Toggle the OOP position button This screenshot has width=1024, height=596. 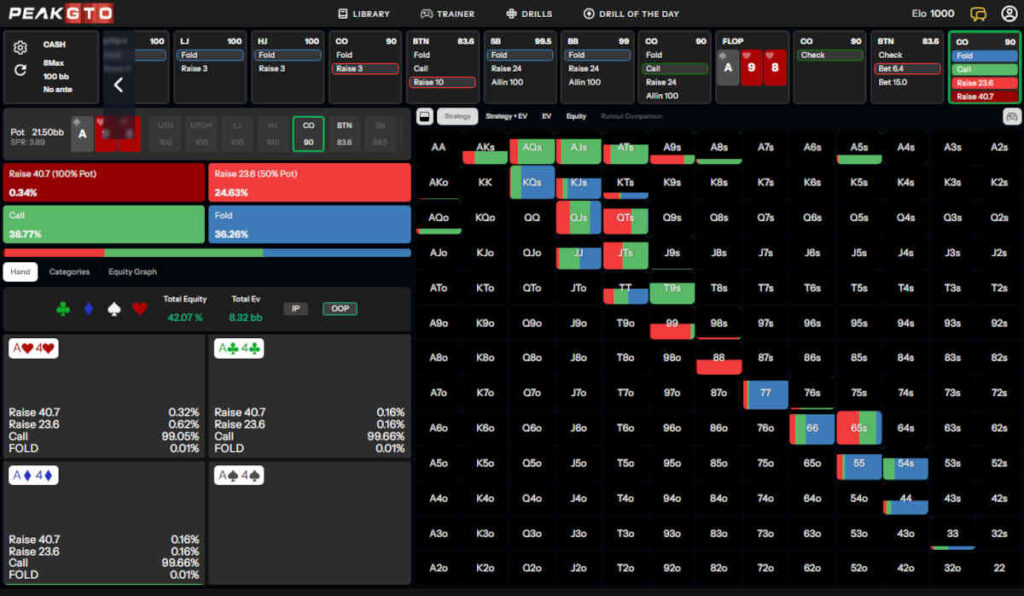tap(340, 309)
